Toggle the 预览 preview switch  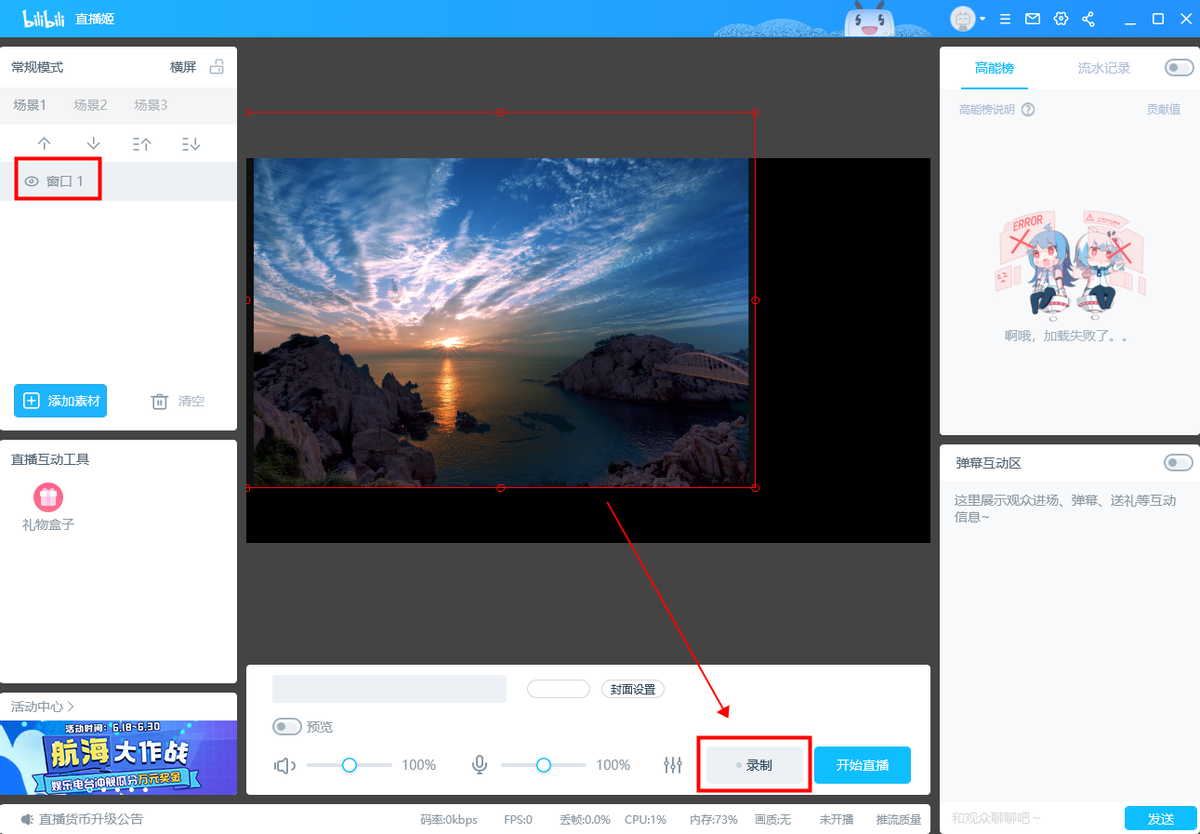point(287,727)
